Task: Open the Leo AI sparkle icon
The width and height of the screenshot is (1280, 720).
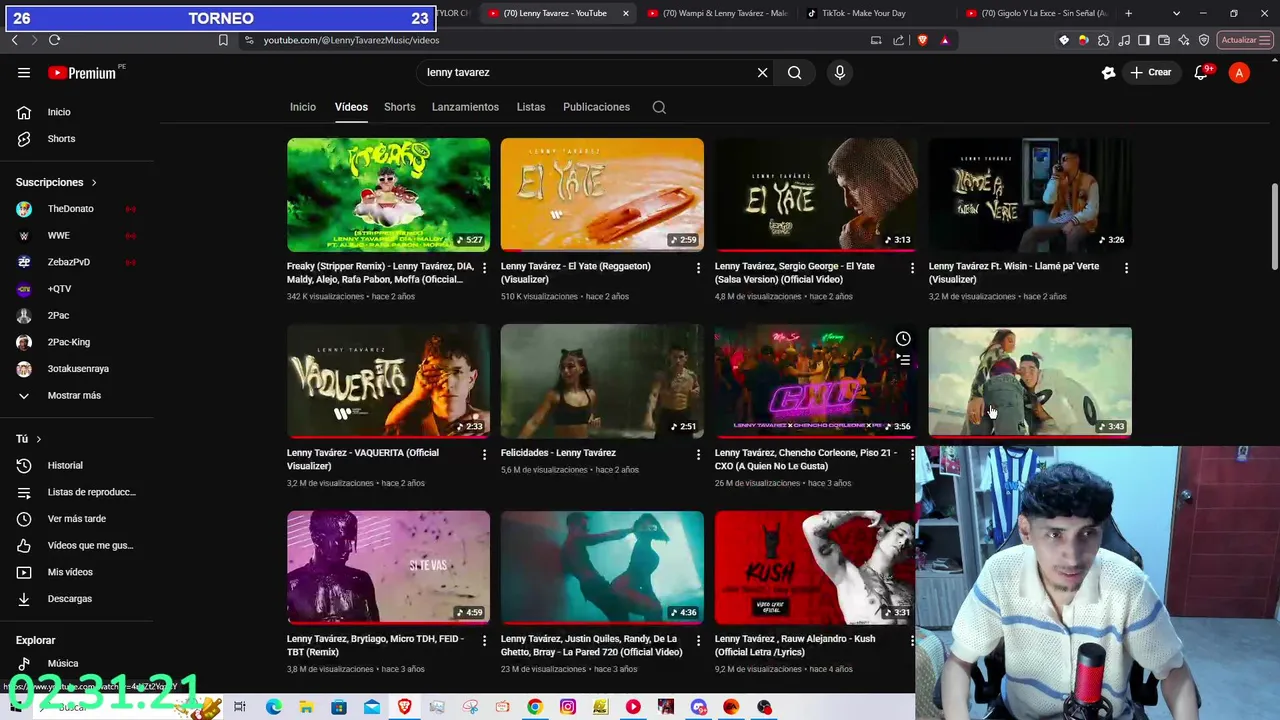Action: (x=1184, y=40)
